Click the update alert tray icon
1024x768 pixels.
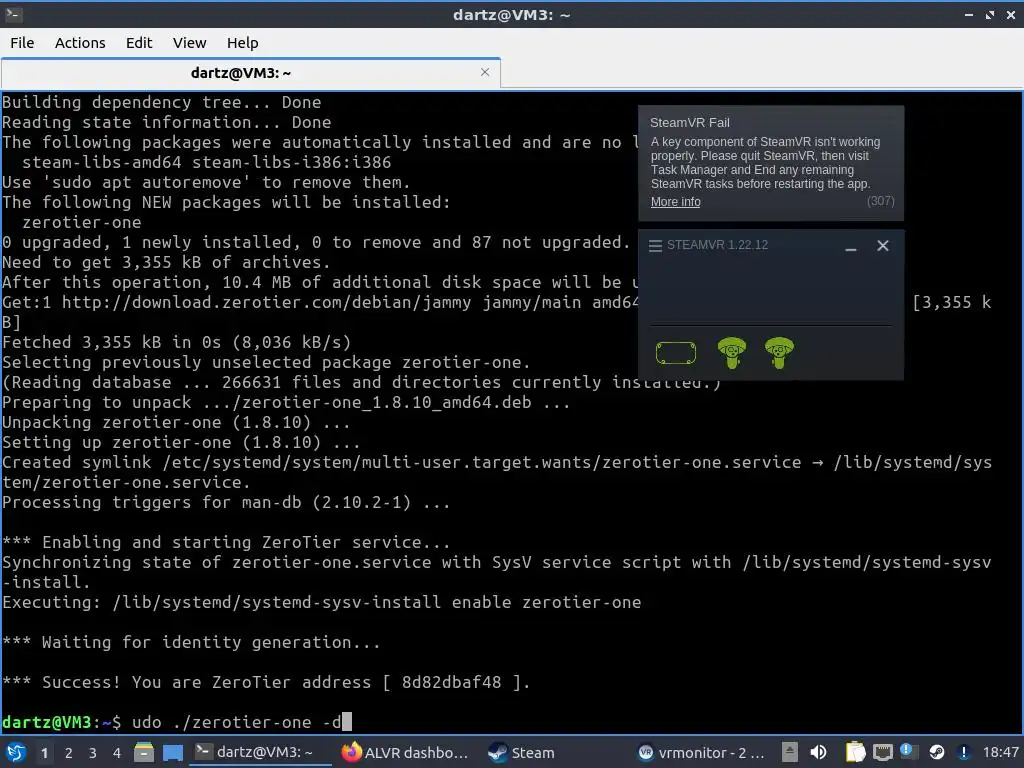[963, 752]
